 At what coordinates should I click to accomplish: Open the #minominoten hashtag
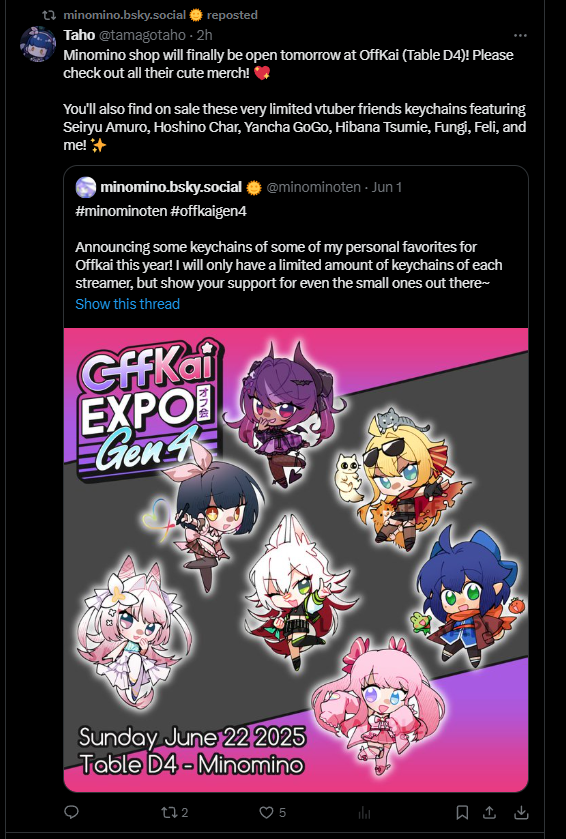coord(121,211)
